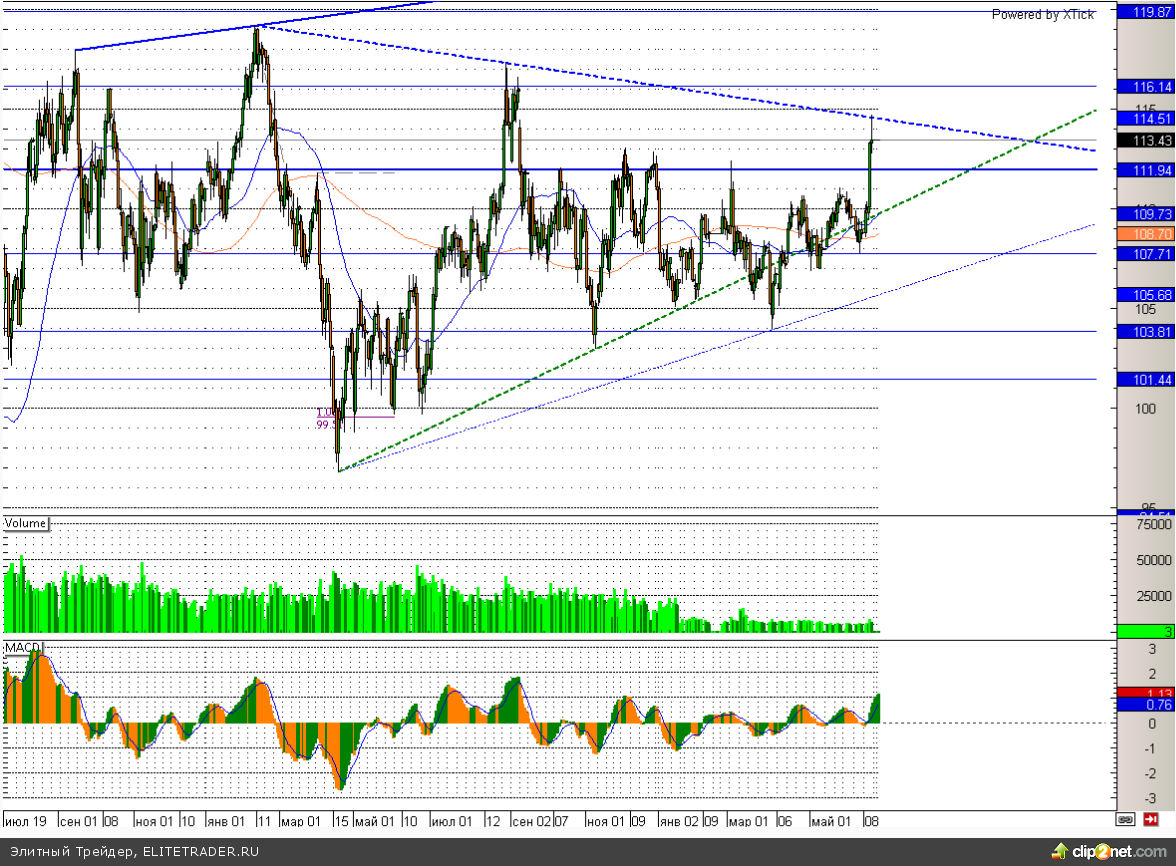The image size is (1176, 866).
Task: Click the Volume indicator label
Action: pos(26,523)
